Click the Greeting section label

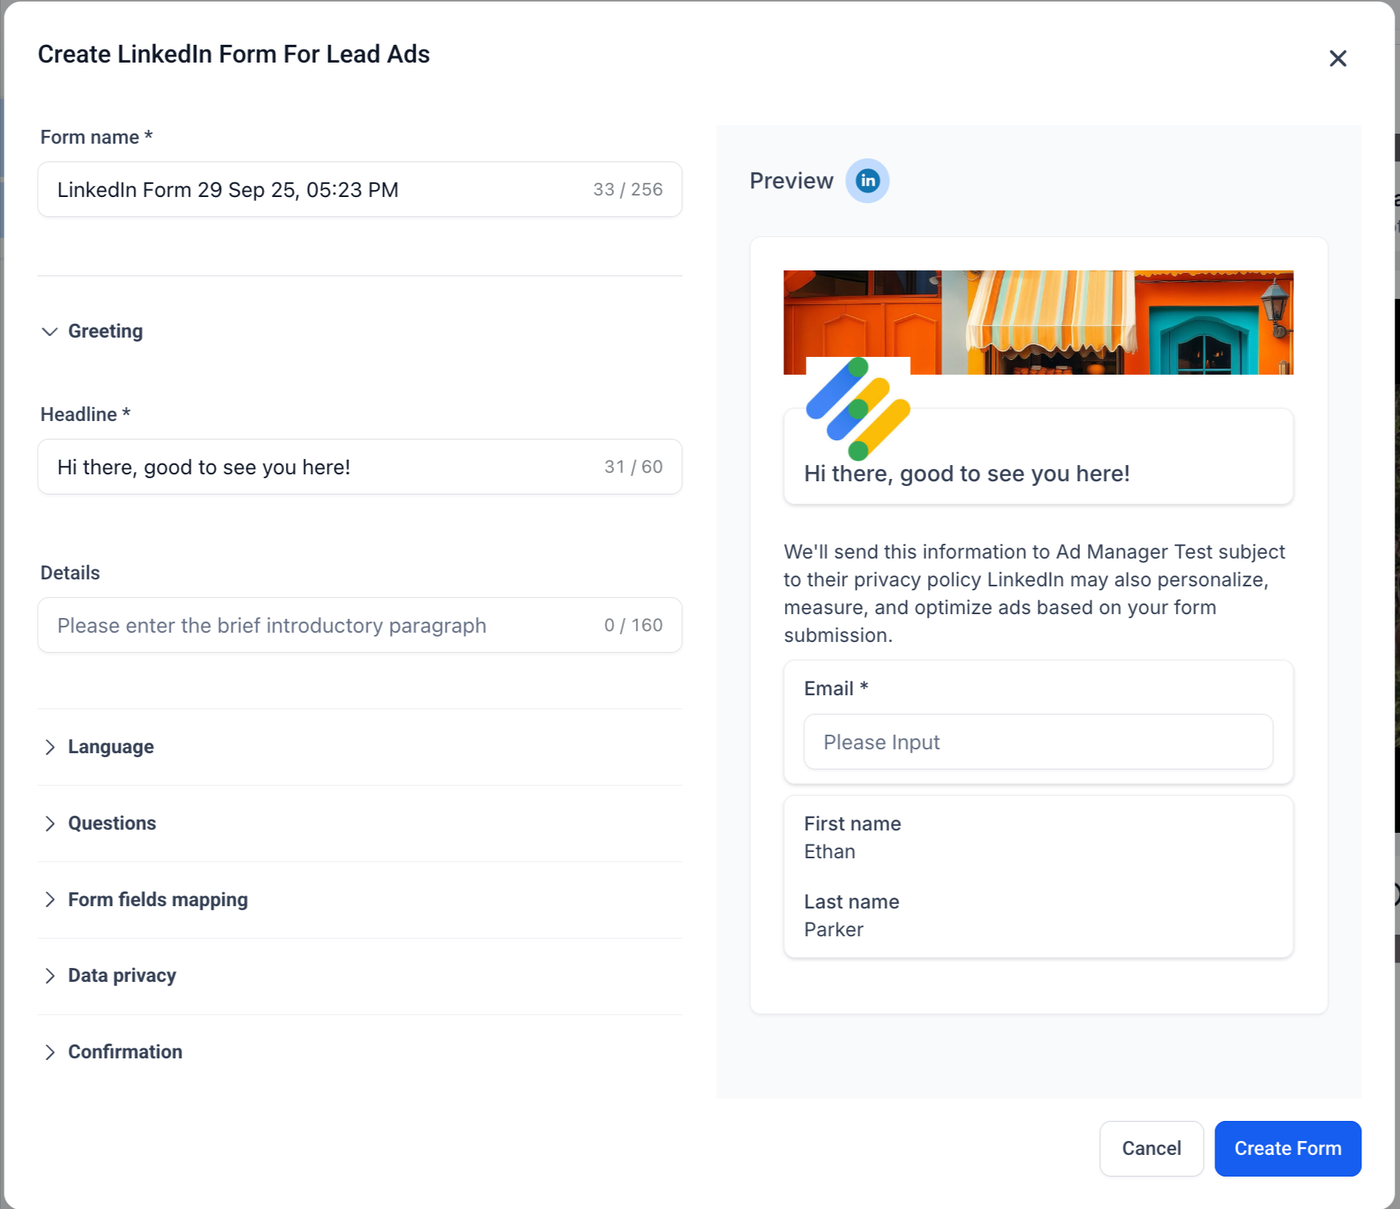click(x=105, y=331)
